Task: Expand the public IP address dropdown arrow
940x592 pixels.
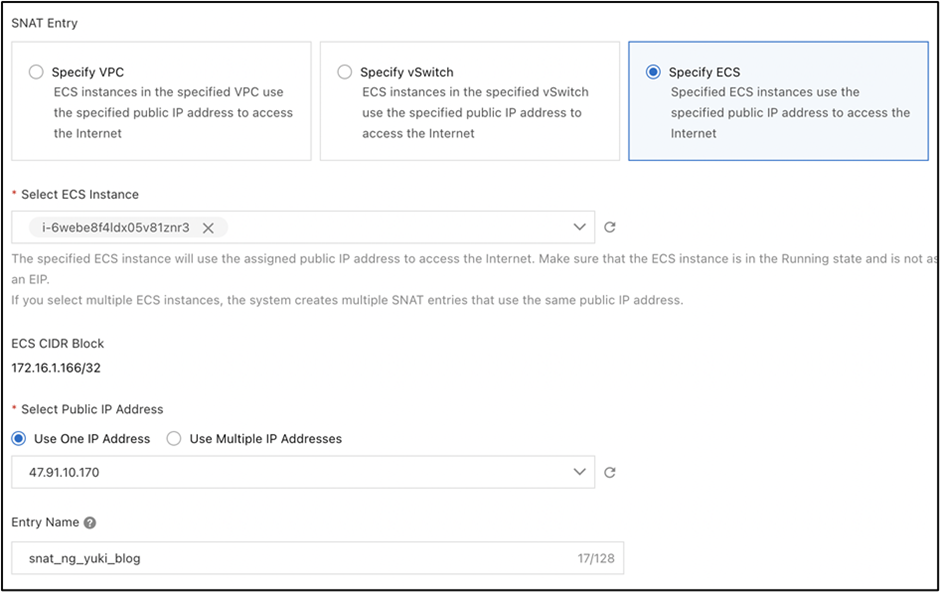Action: [579, 471]
